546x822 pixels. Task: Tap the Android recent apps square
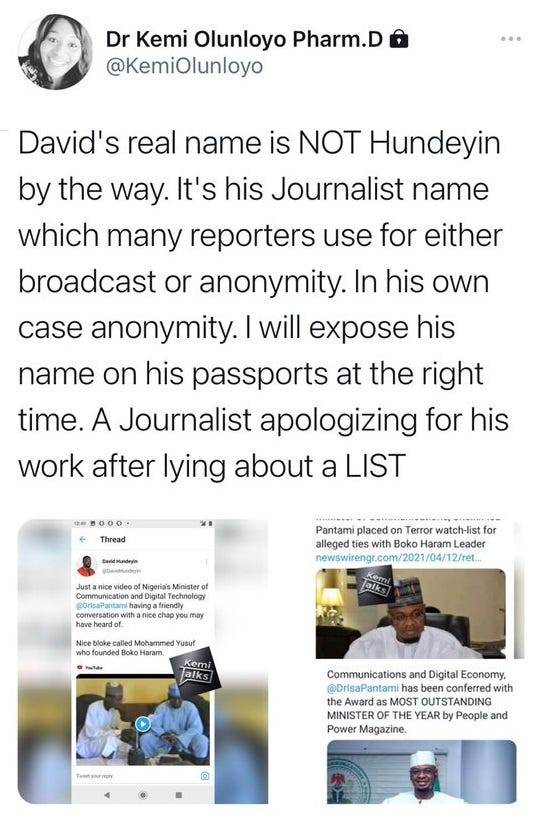178,795
